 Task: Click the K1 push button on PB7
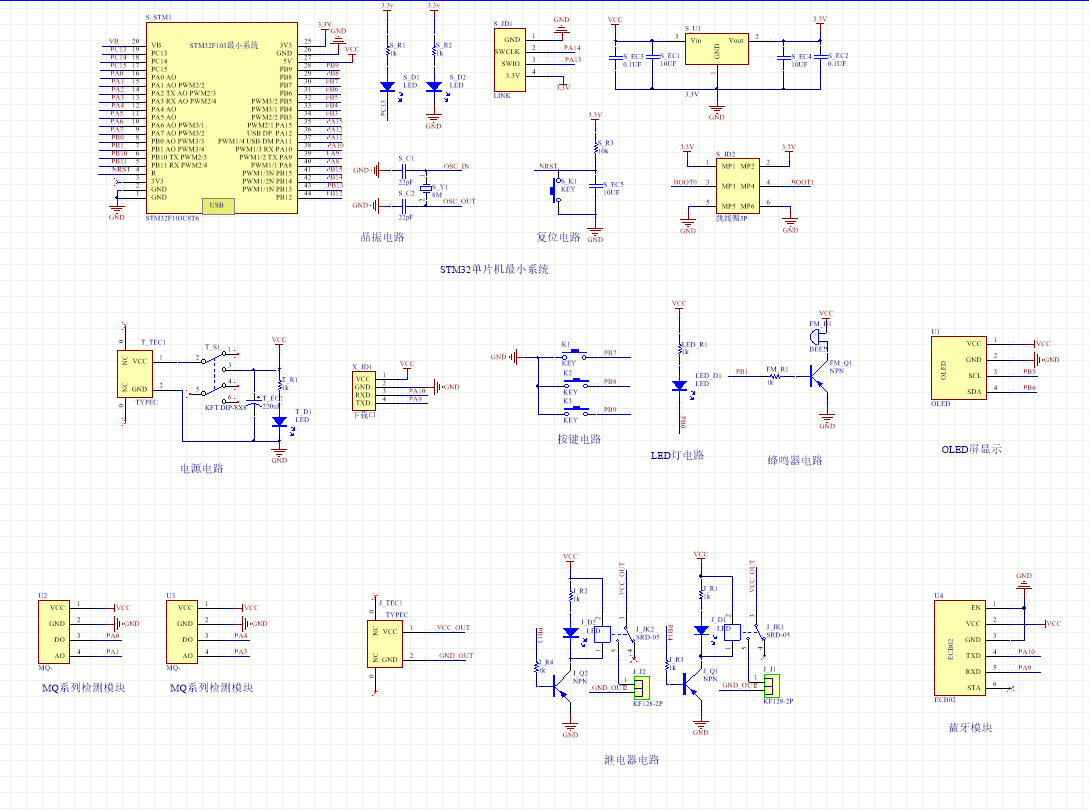click(x=575, y=354)
